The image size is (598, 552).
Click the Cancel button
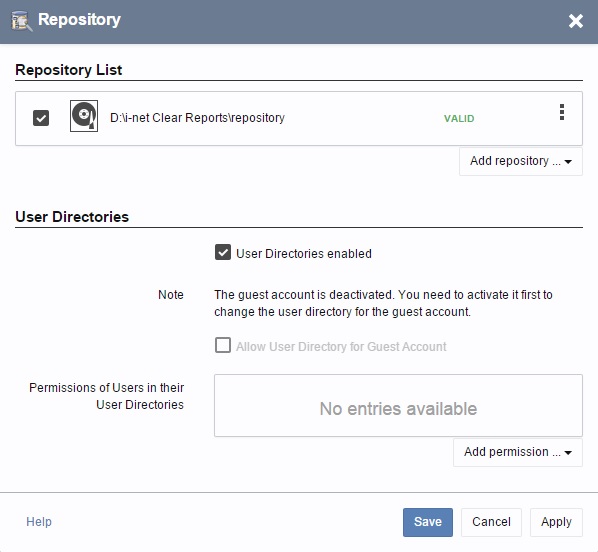pyautogui.click(x=491, y=522)
